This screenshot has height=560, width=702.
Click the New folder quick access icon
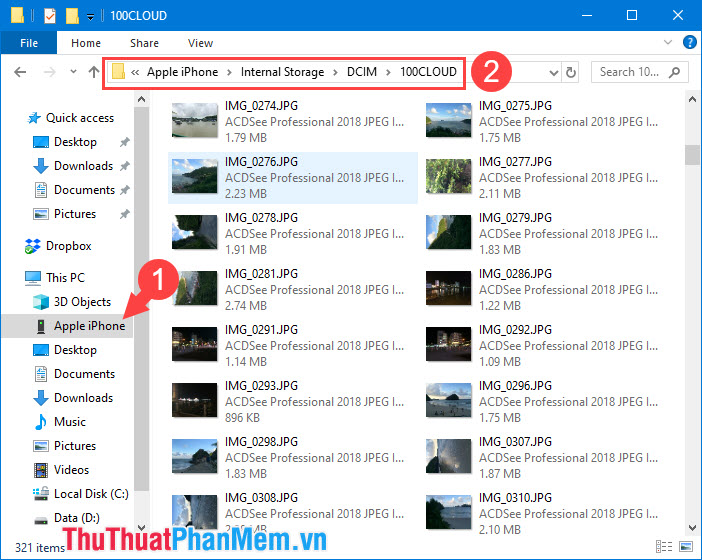[72, 16]
